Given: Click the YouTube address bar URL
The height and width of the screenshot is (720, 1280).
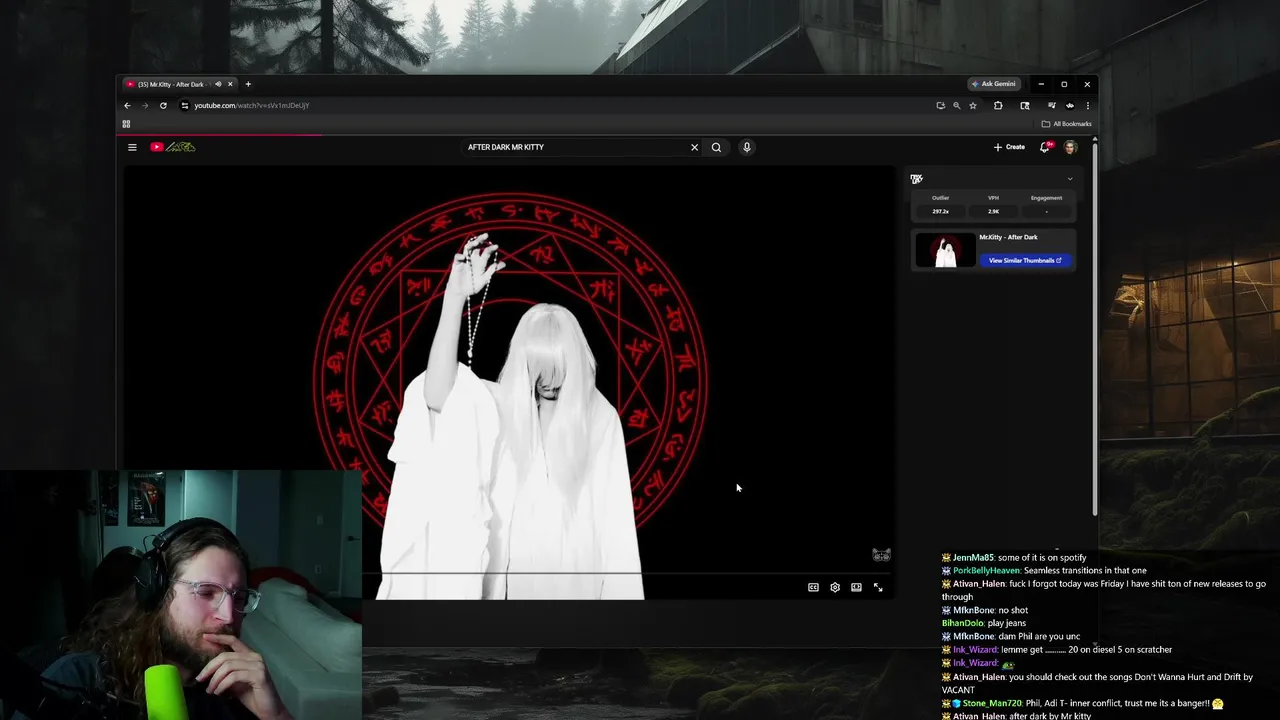Looking at the screenshot, I should (252, 105).
